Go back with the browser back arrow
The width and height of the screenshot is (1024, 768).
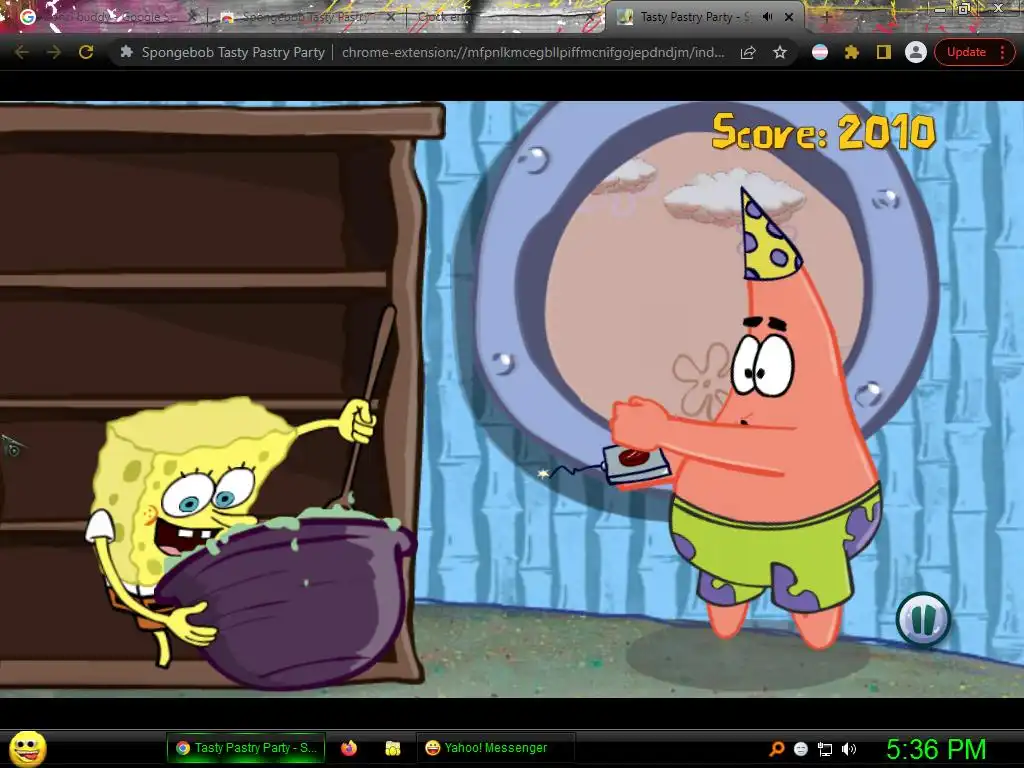pyautogui.click(x=22, y=52)
